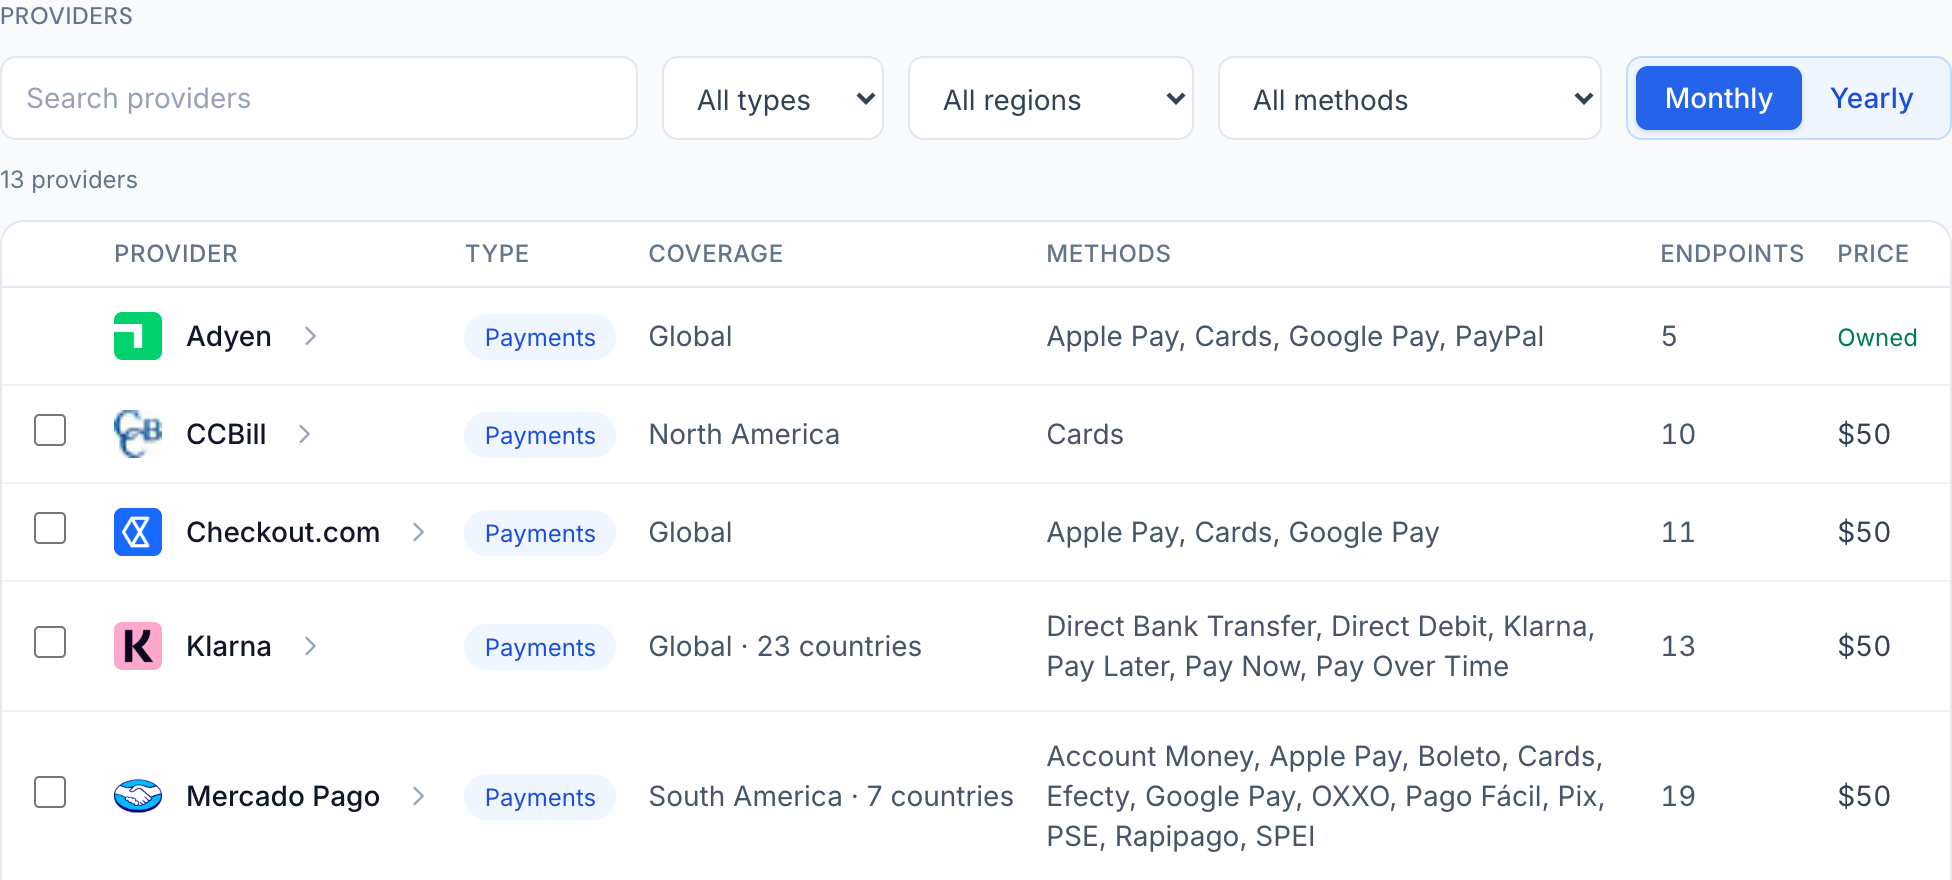Click the Adyen green logo icon
Screen dimensions: 1952x880
(x=138, y=336)
